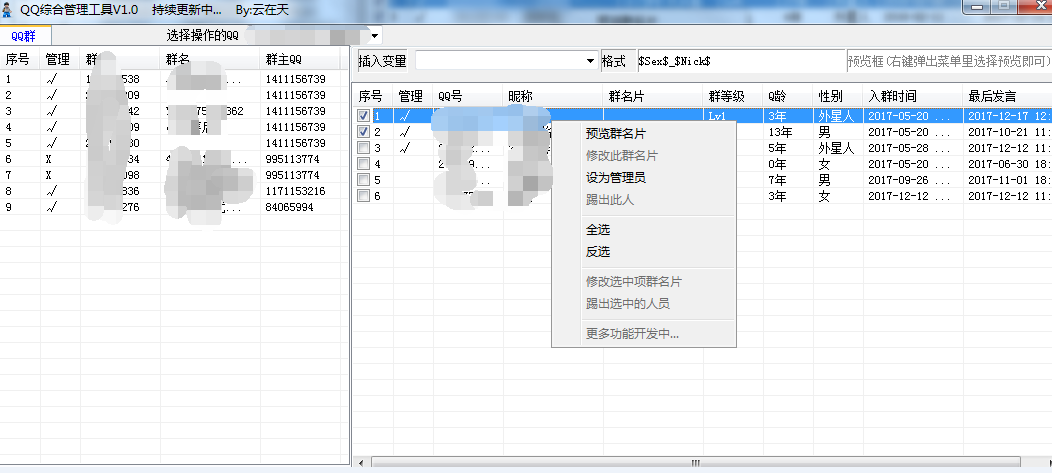Choose 设为管理员 in context menu
This screenshot has height=473, width=1052.
point(615,178)
